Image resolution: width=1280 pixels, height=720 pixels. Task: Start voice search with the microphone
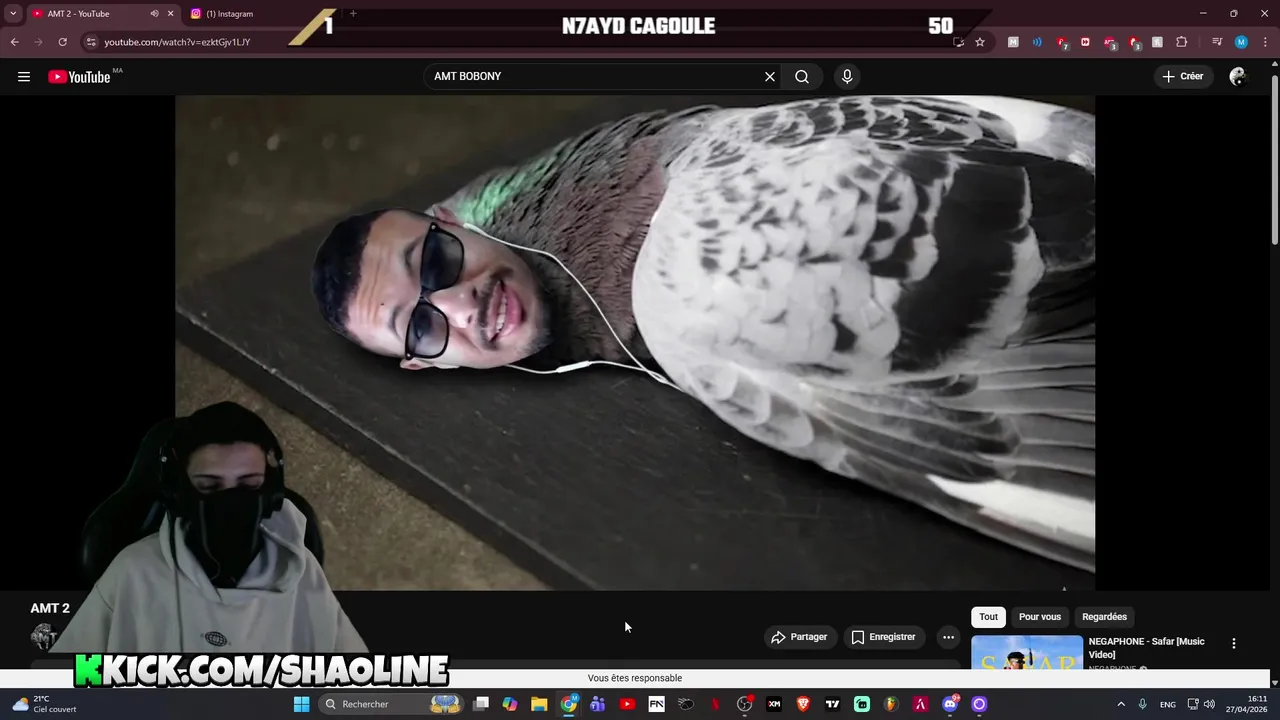(847, 77)
